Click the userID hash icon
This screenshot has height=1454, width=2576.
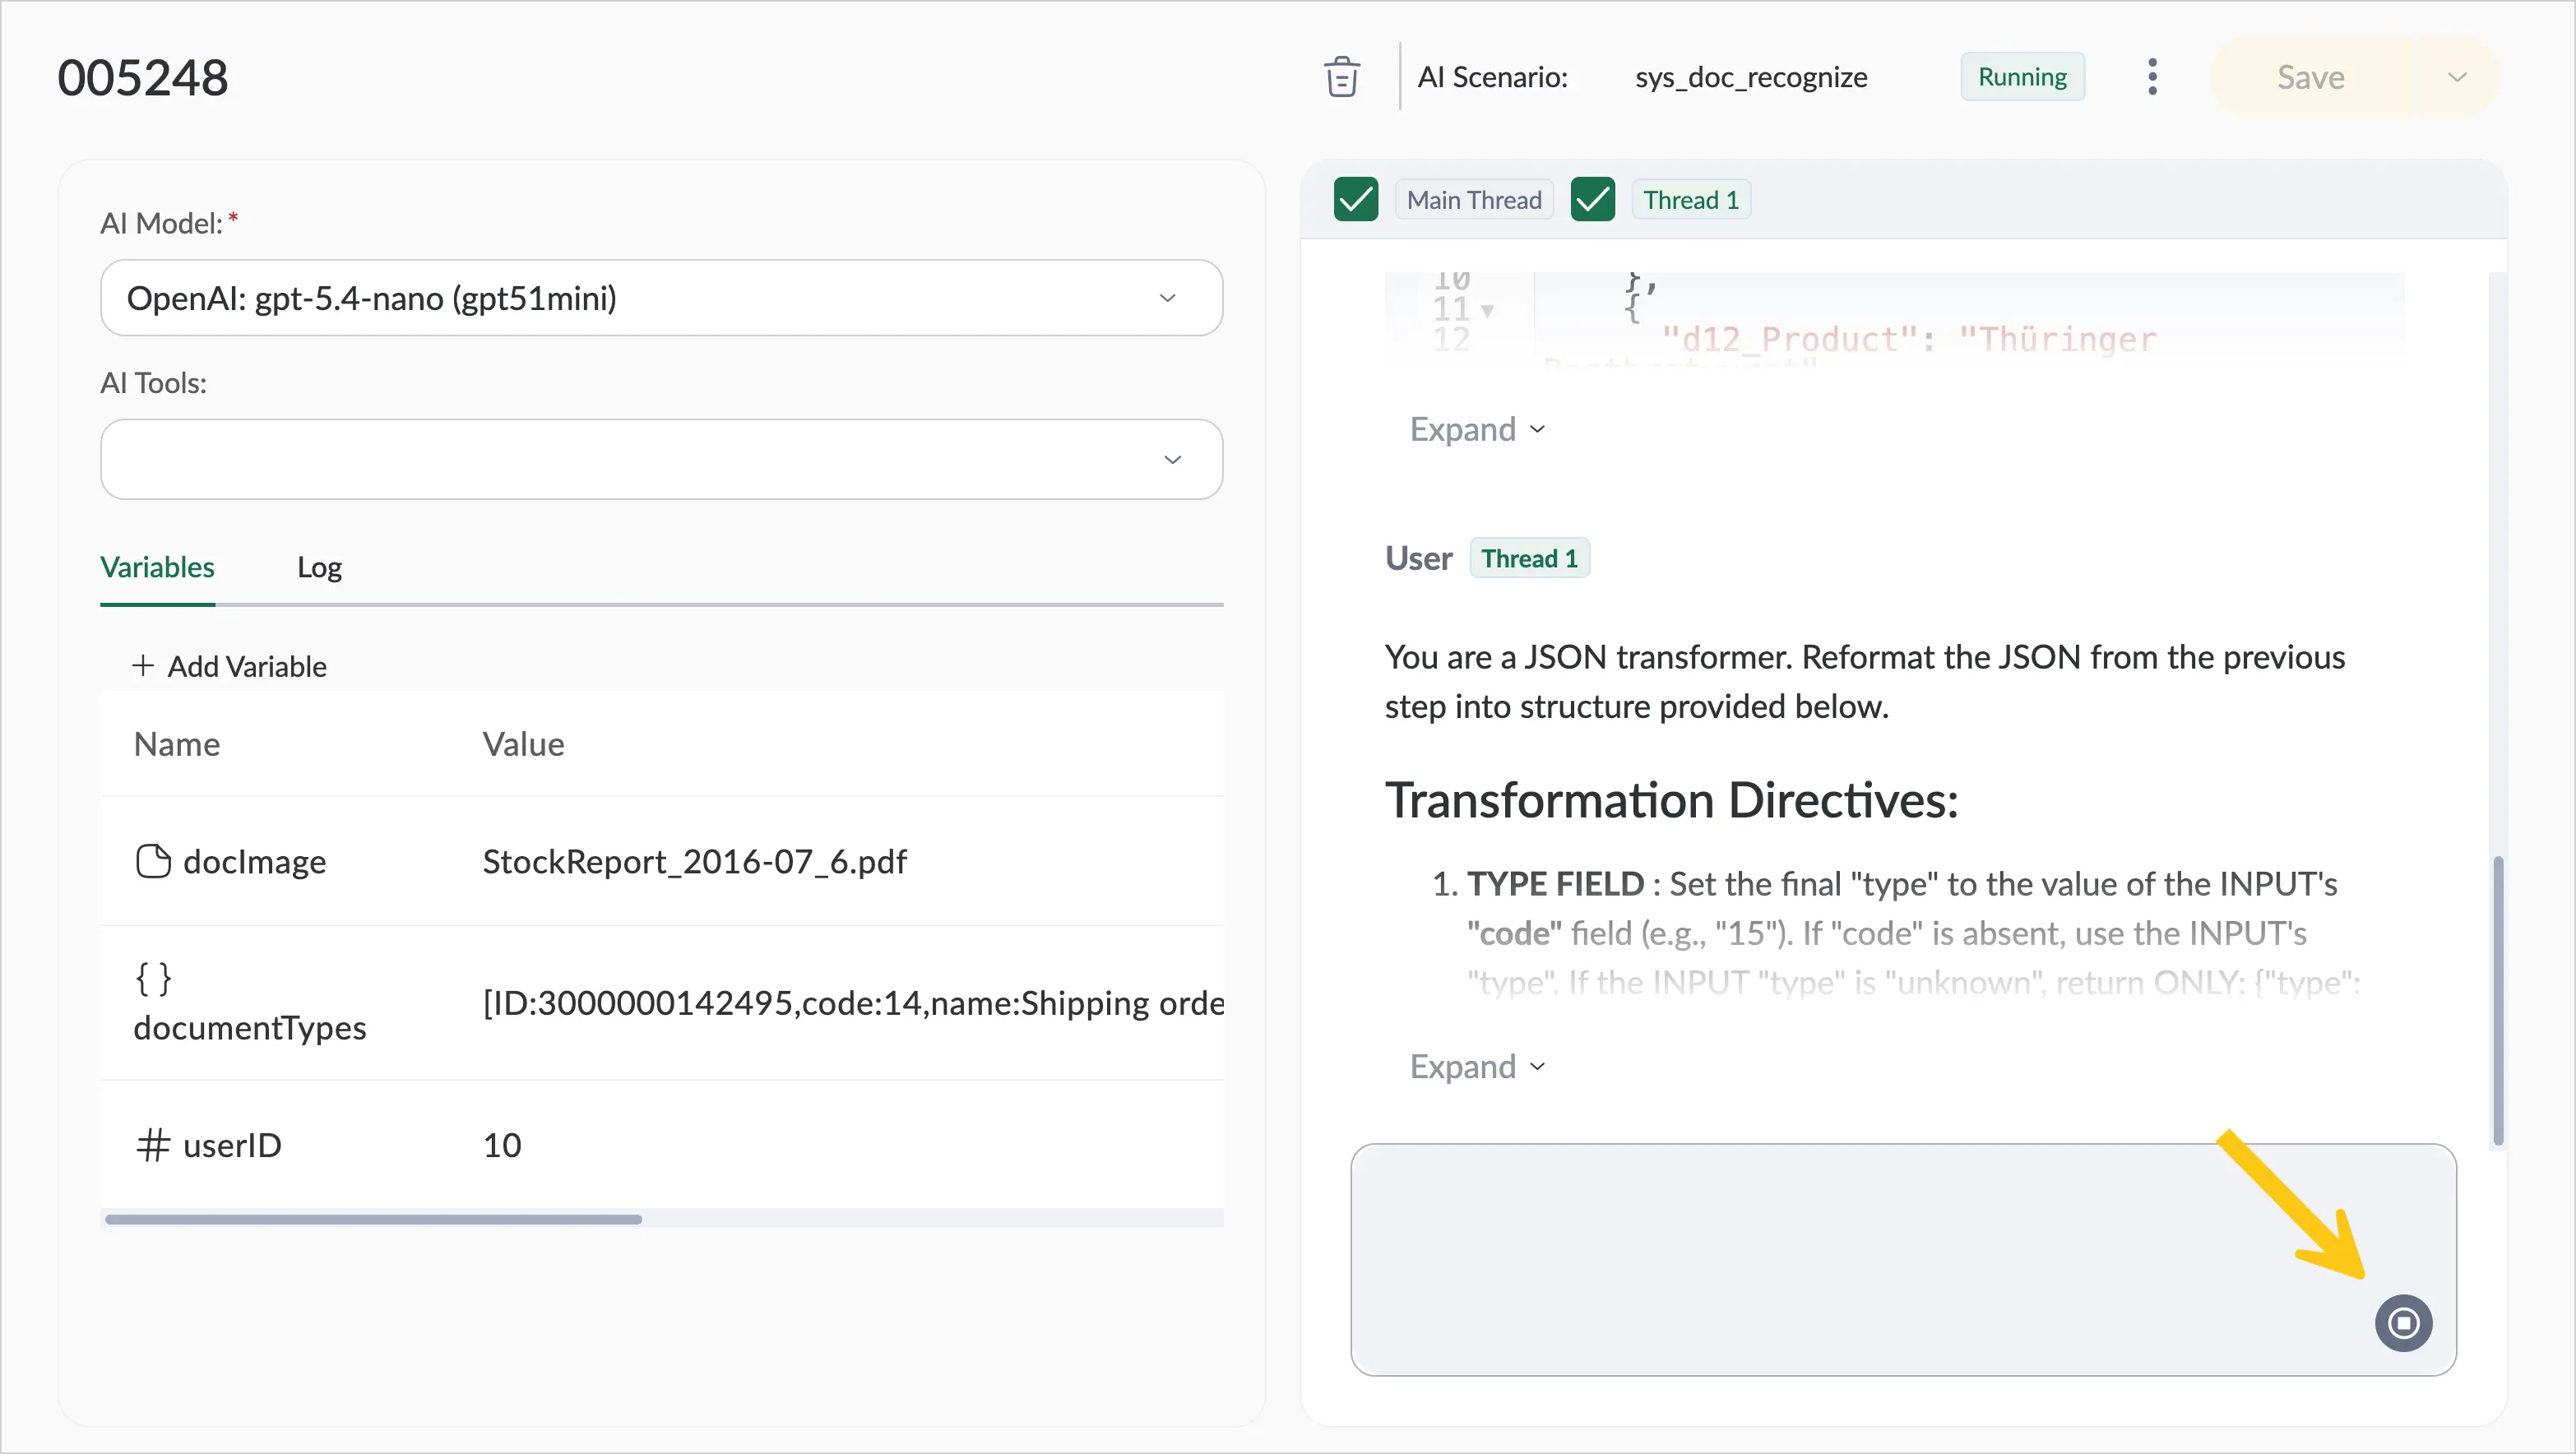pyautogui.click(x=153, y=1145)
